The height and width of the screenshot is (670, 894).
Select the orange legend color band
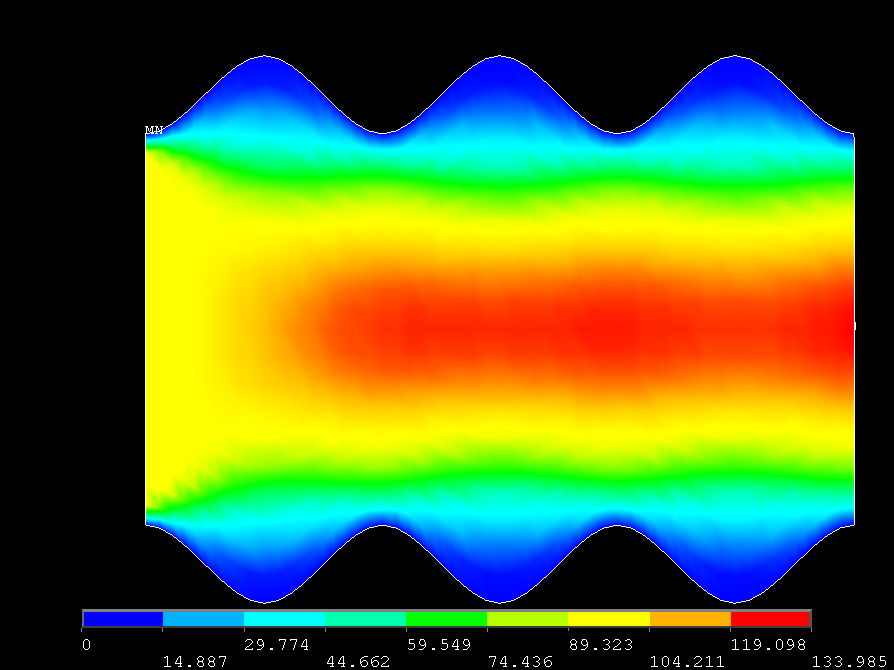click(x=690, y=619)
